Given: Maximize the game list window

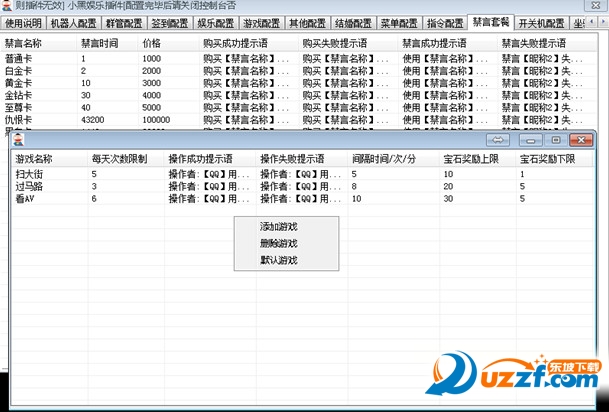Looking at the screenshot, I should pyautogui.click(x=556, y=141).
